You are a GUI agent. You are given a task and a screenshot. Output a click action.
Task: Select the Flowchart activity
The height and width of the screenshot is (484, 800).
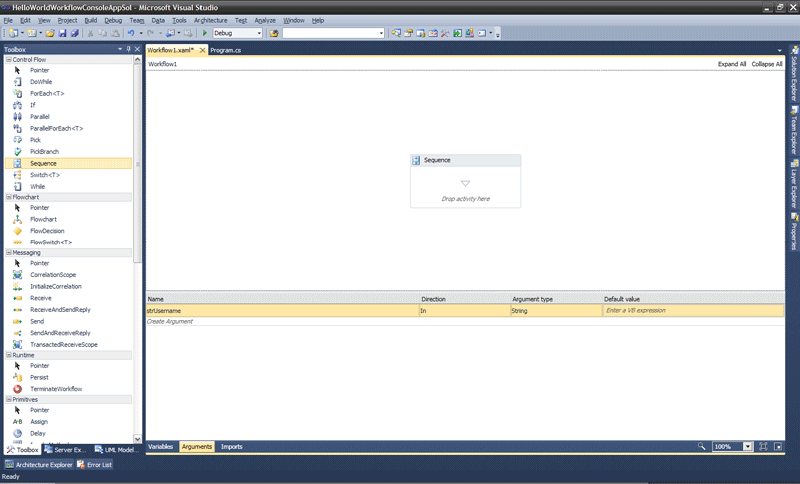pos(43,219)
